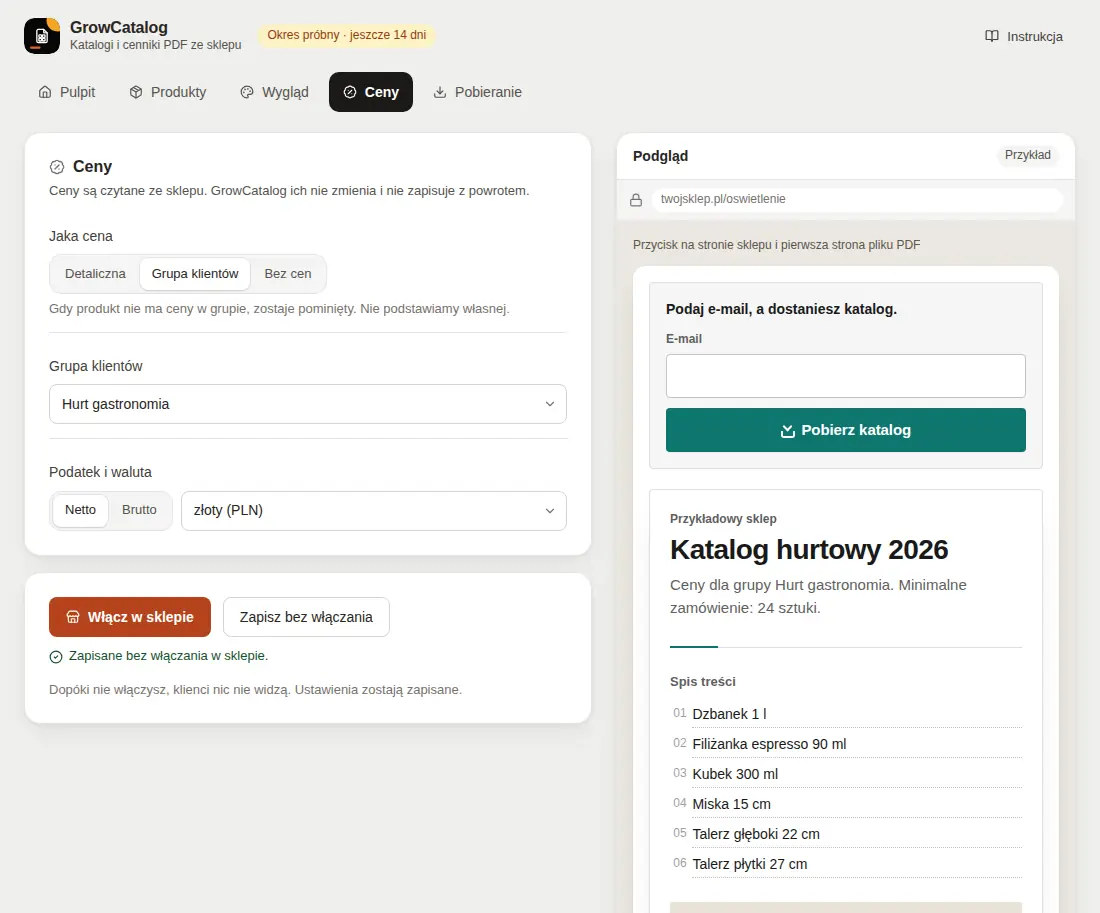Click the trial period badge 'jeszcze 14 dni'
Image resolution: width=1100 pixels, height=913 pixels.
pos(347,35)
